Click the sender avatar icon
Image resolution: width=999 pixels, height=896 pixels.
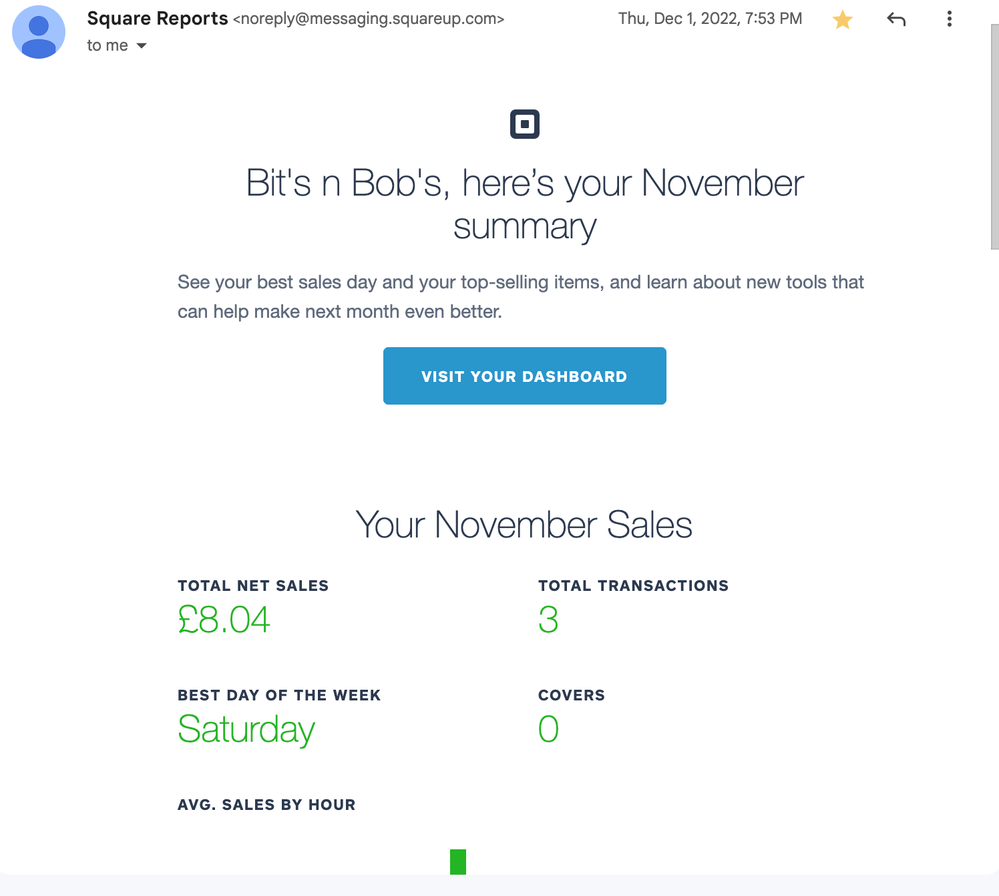39,32
